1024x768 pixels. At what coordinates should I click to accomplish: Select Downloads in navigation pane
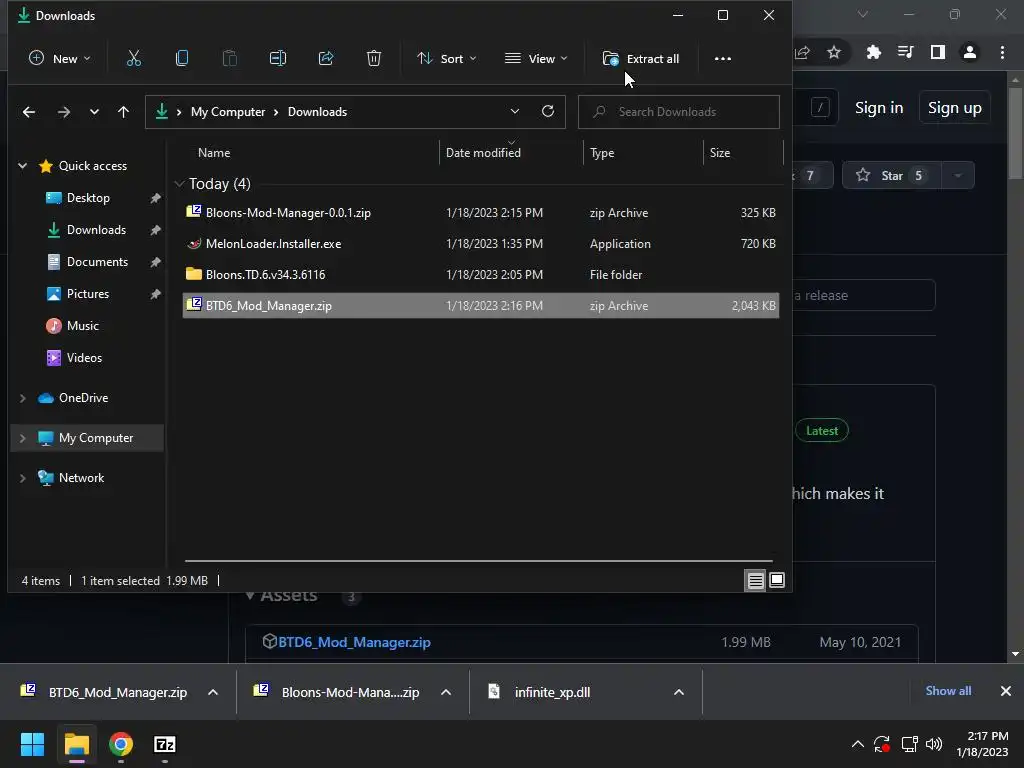click(96, 230)
